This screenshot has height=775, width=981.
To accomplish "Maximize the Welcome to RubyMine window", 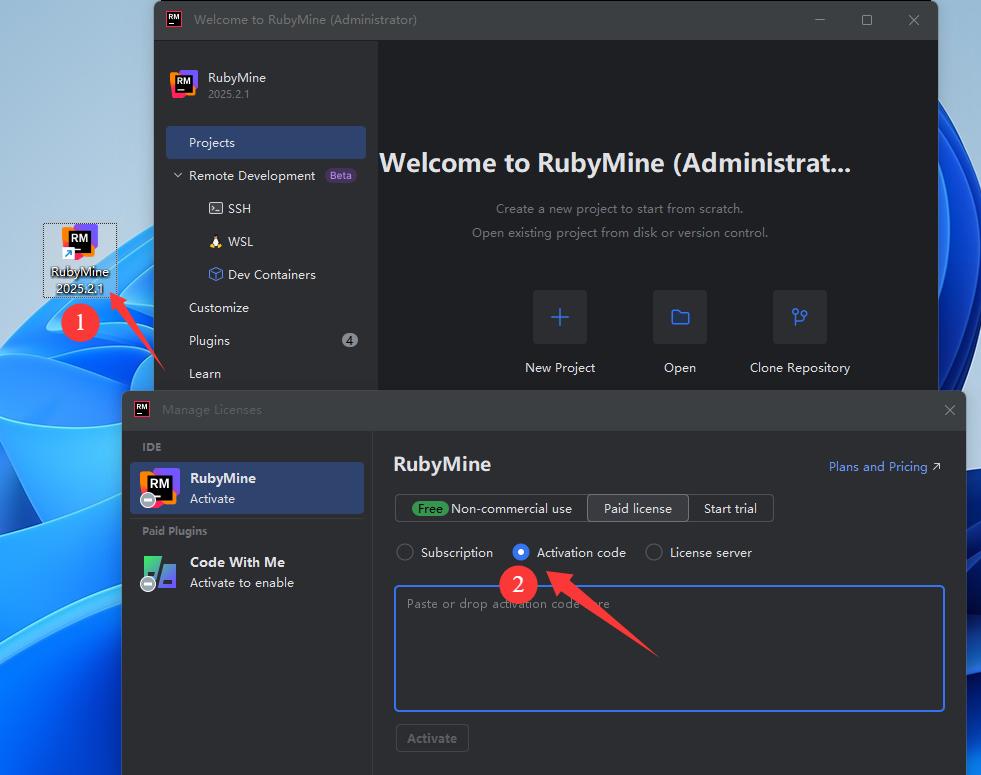I will pyautogui.click(x=867, y=20).
